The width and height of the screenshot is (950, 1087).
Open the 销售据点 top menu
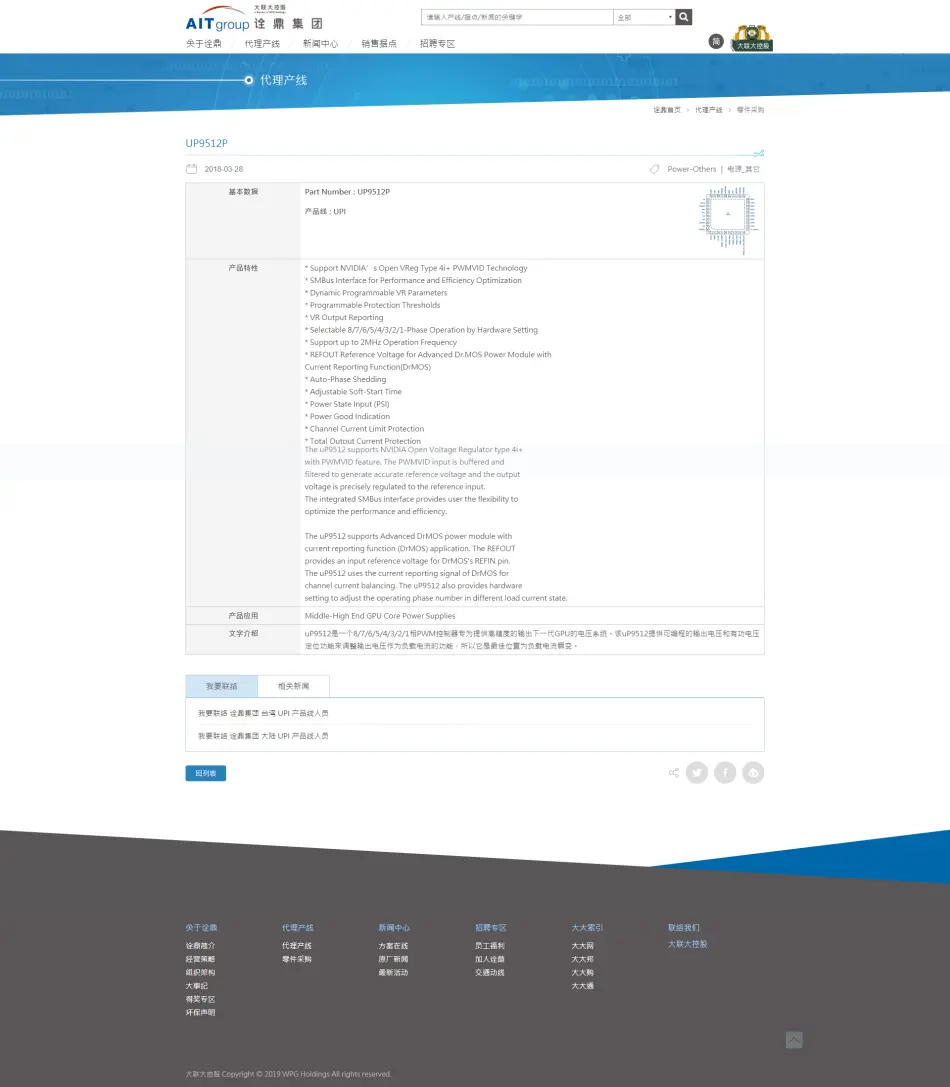pos(379,44)
